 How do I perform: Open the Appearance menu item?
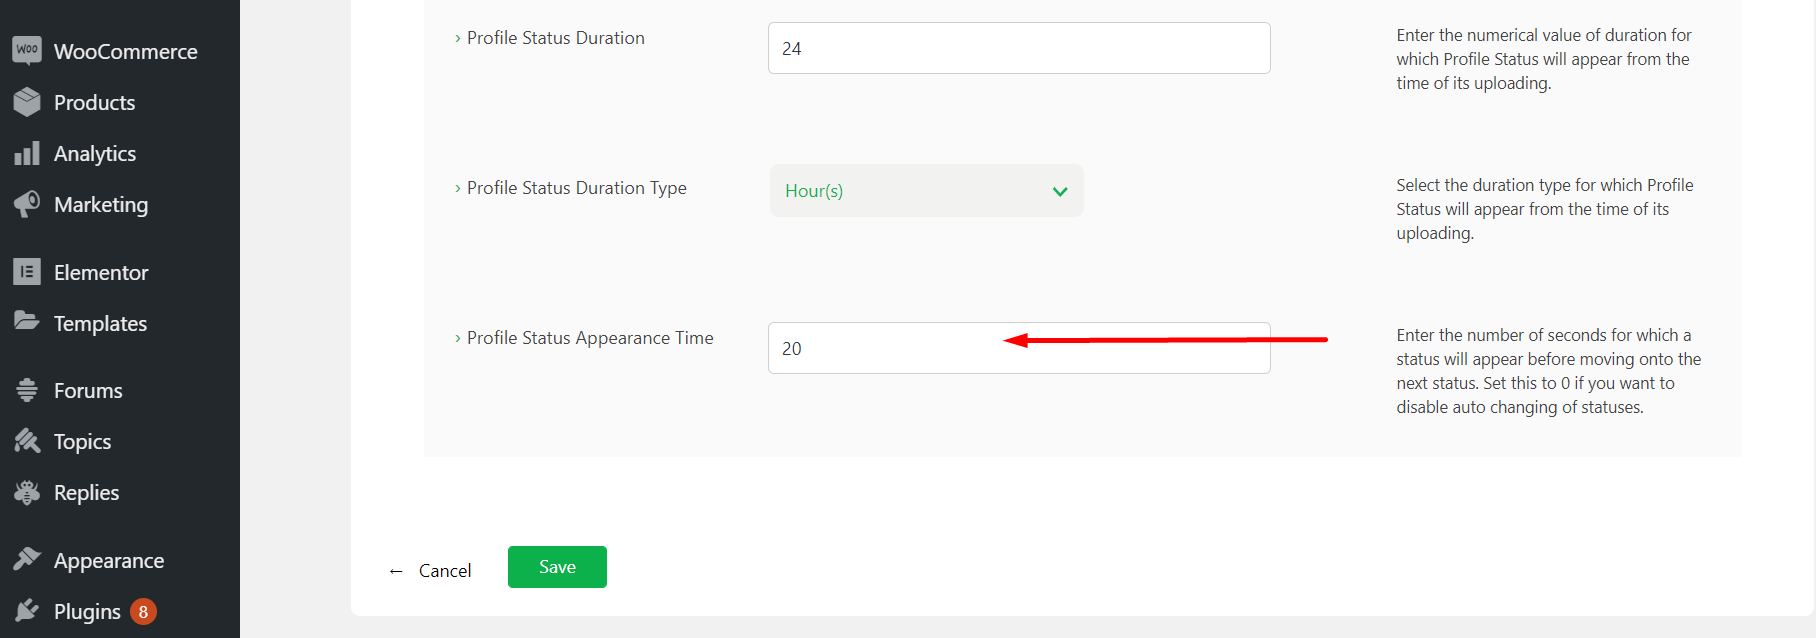point(109,561)
